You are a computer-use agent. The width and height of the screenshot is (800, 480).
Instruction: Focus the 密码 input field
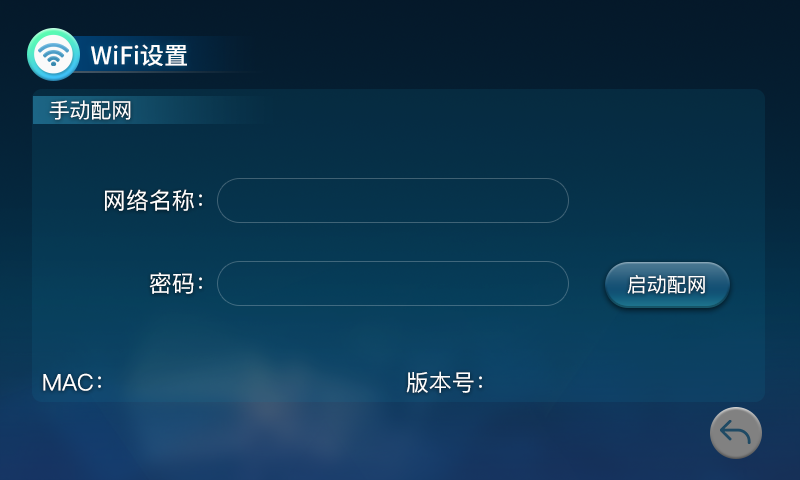tap(392, 284)
